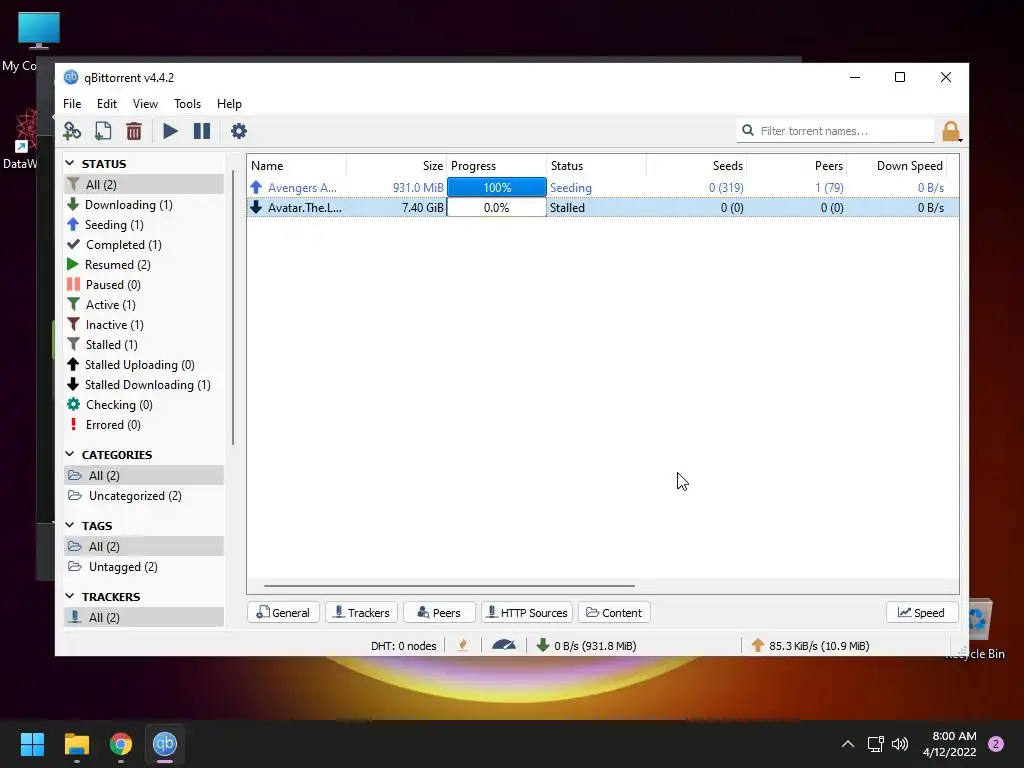Collapse the TAGS section
Screen dimensions: 1024x768
70,525
